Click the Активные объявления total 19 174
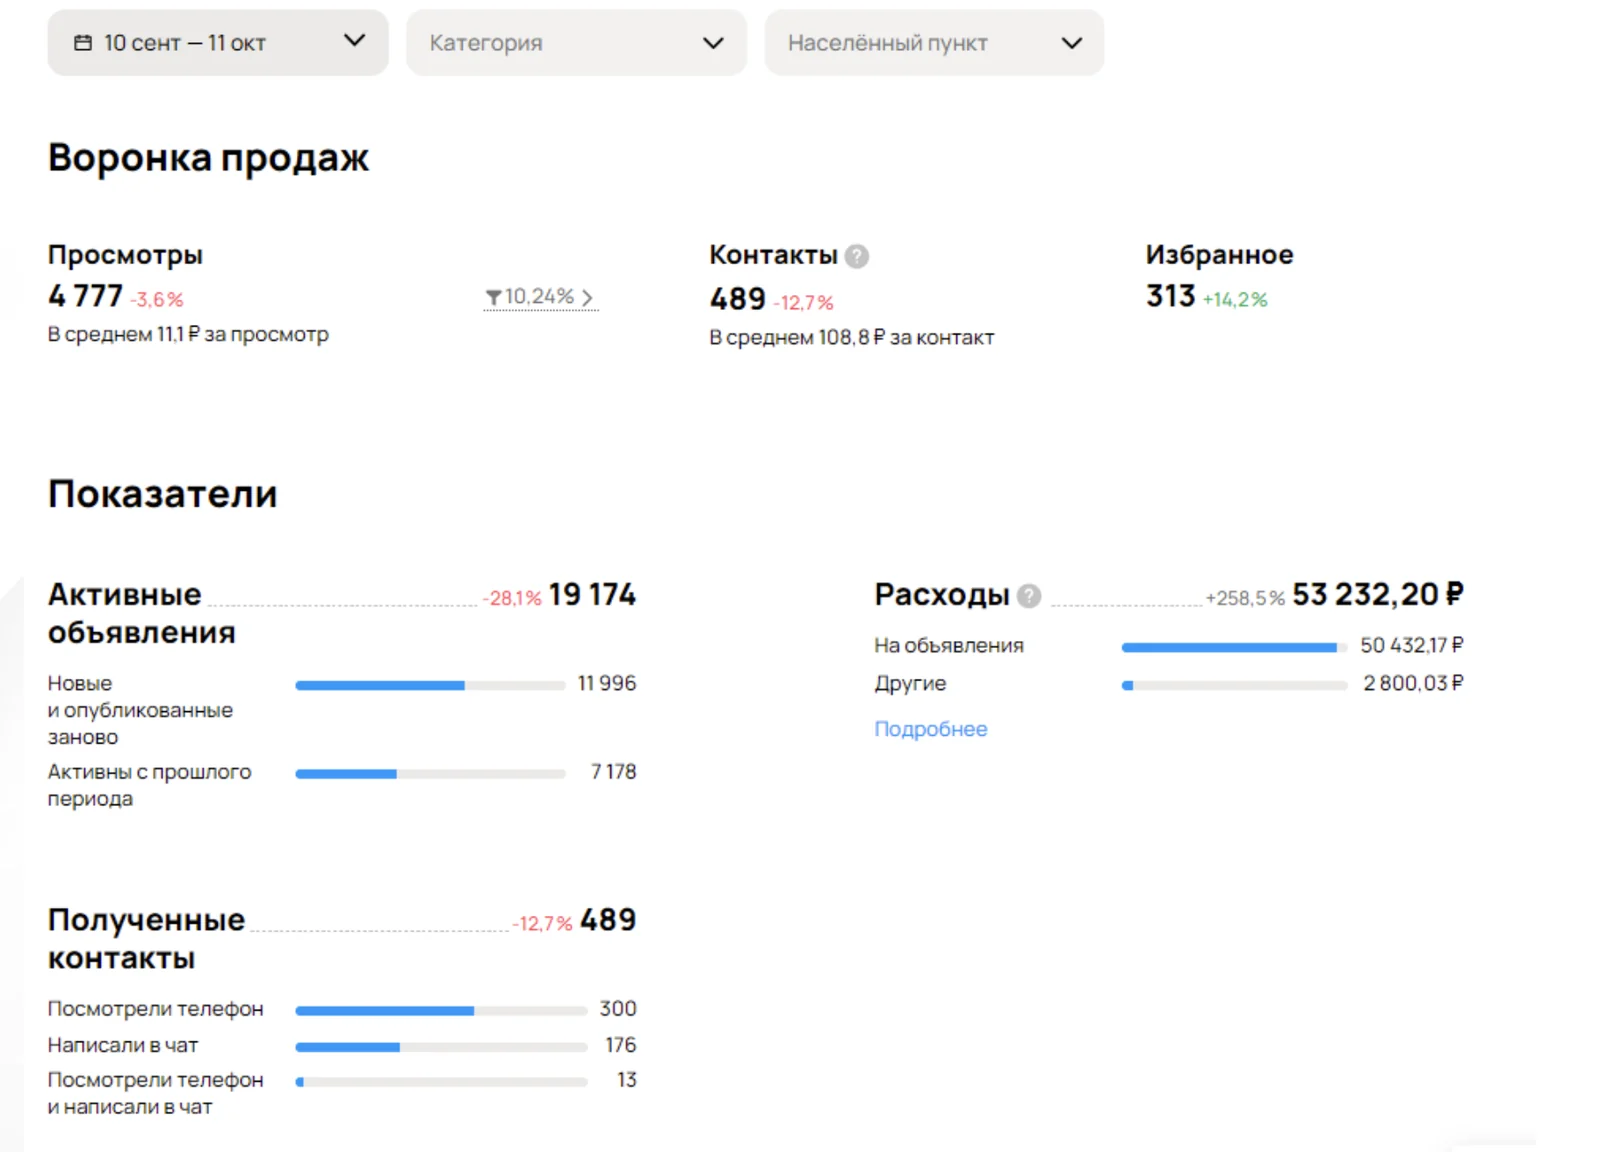This screenshot has height=1152, width=1600. pos(592,595)
